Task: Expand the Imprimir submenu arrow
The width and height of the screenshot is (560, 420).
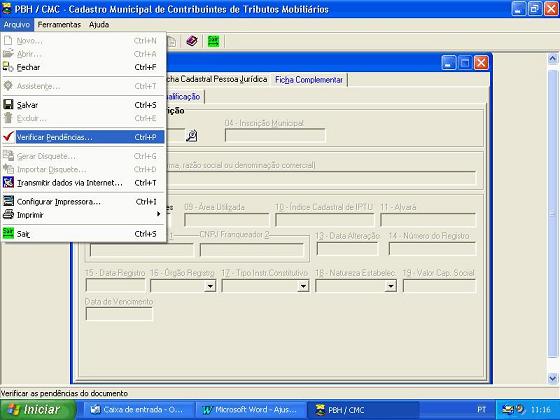Action: [159, 214]
